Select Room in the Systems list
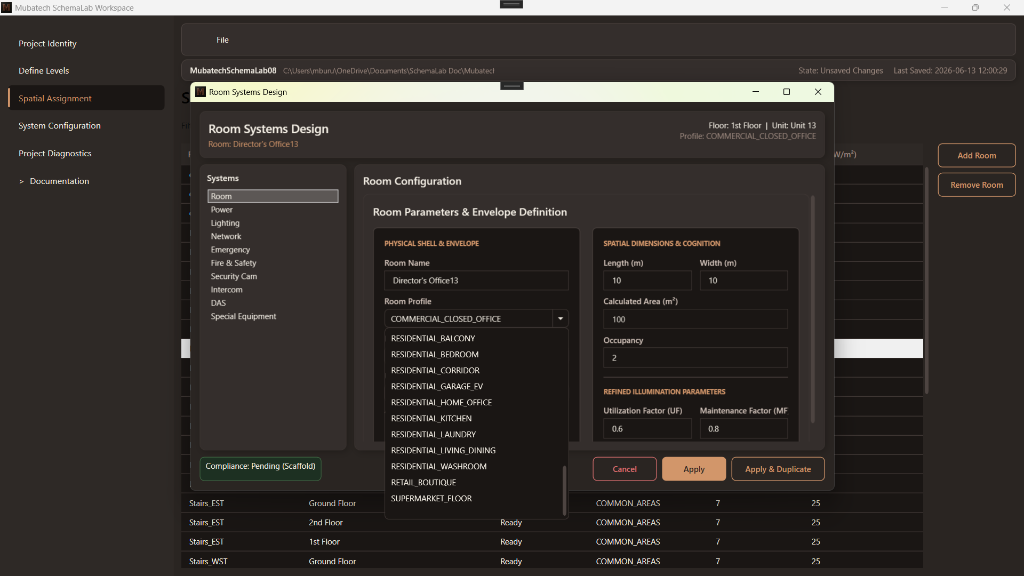This screenshot has width=1024, height=576. (273, 196)
